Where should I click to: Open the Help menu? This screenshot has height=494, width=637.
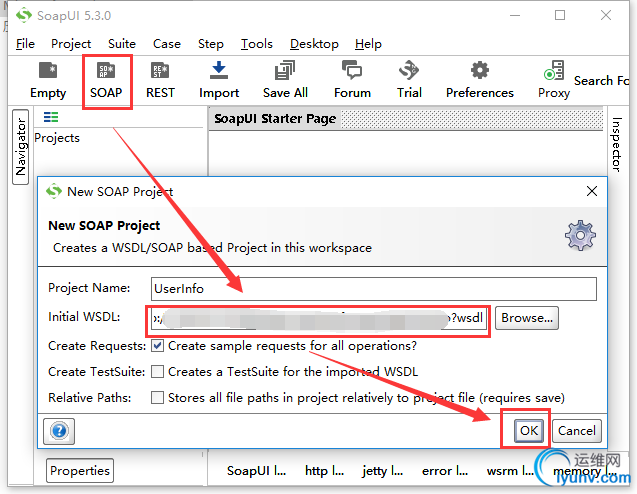click(x=368, y=43)
